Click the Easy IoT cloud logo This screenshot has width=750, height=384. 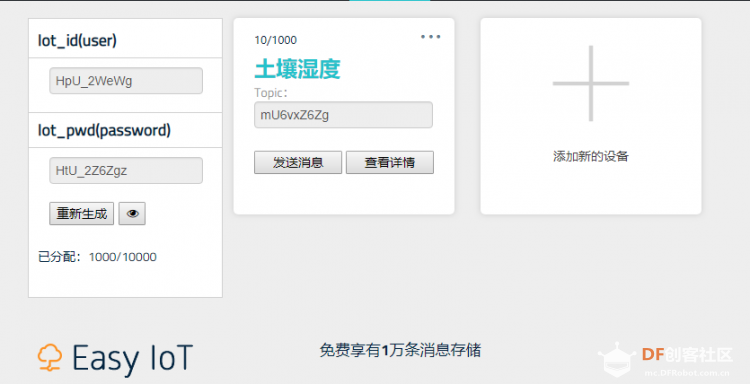pos(50,358)
